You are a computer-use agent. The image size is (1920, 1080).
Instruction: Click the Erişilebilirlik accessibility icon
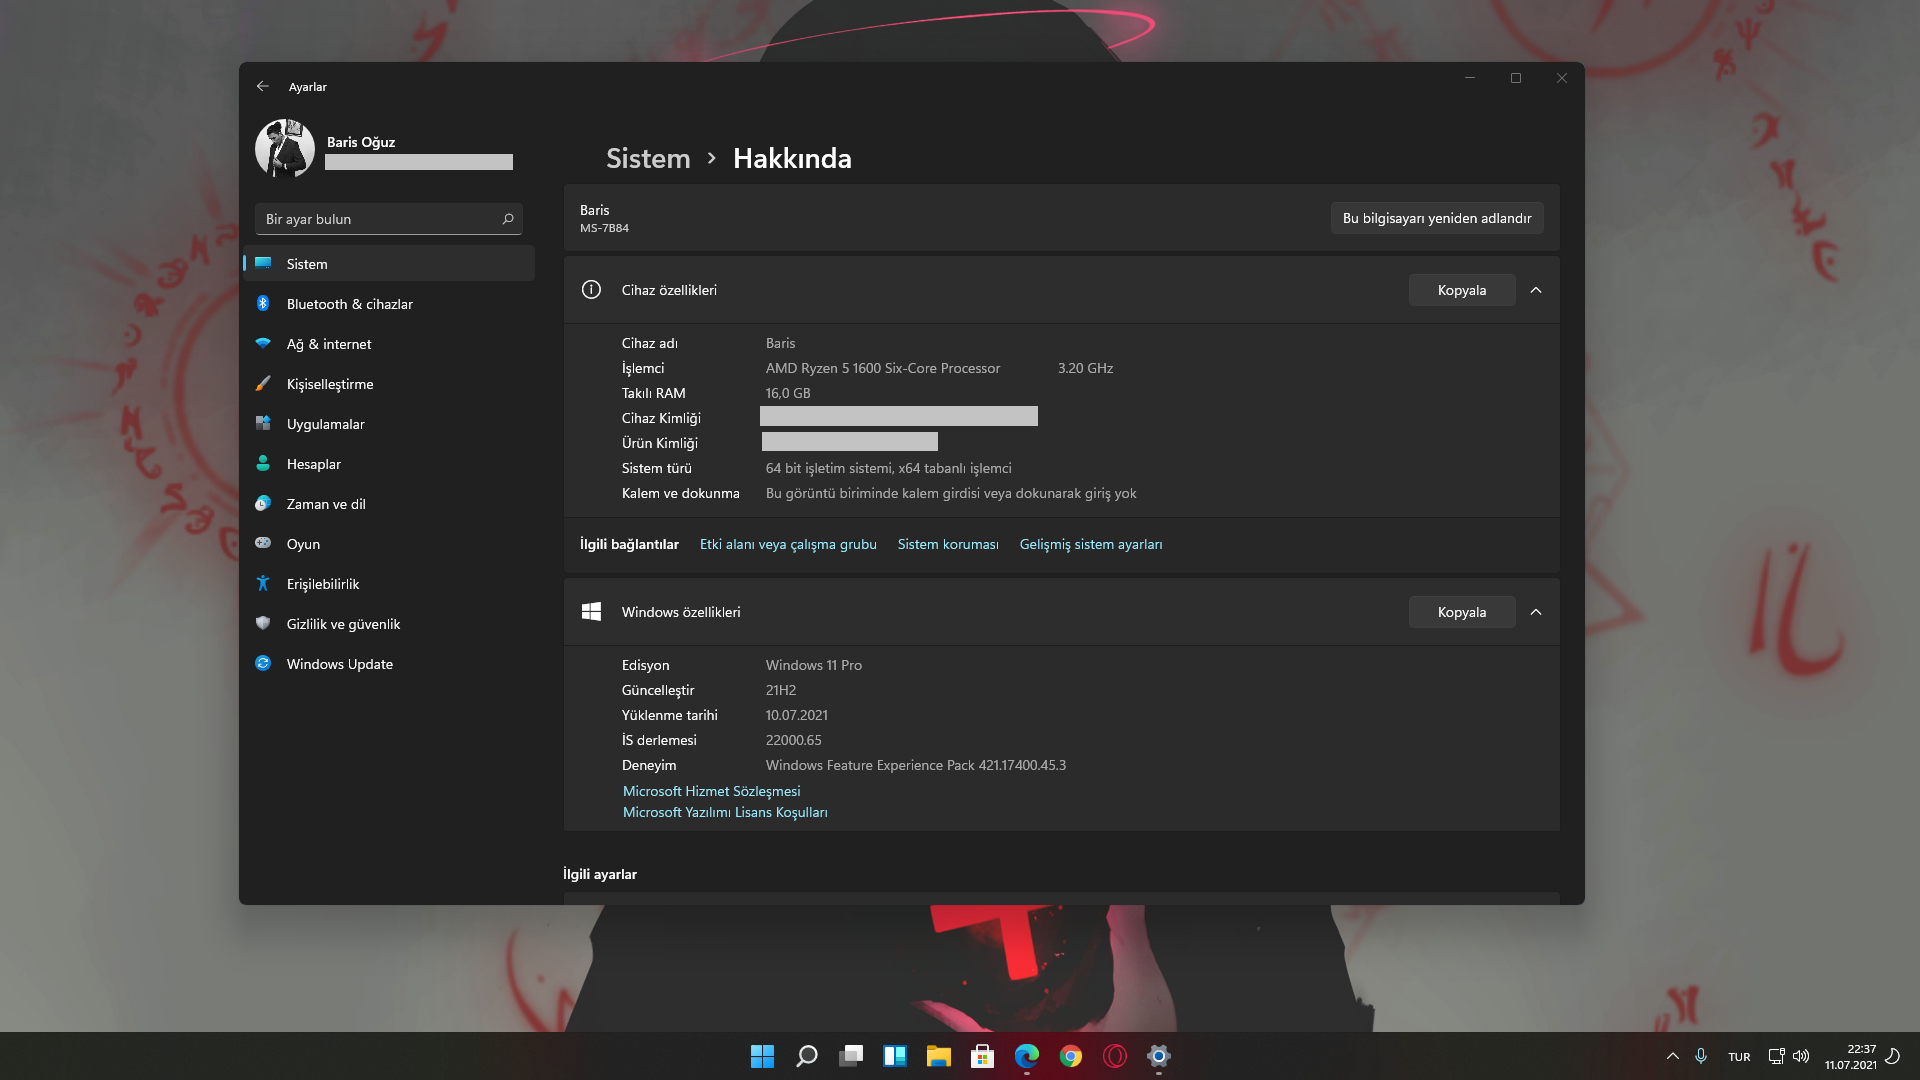263,583
